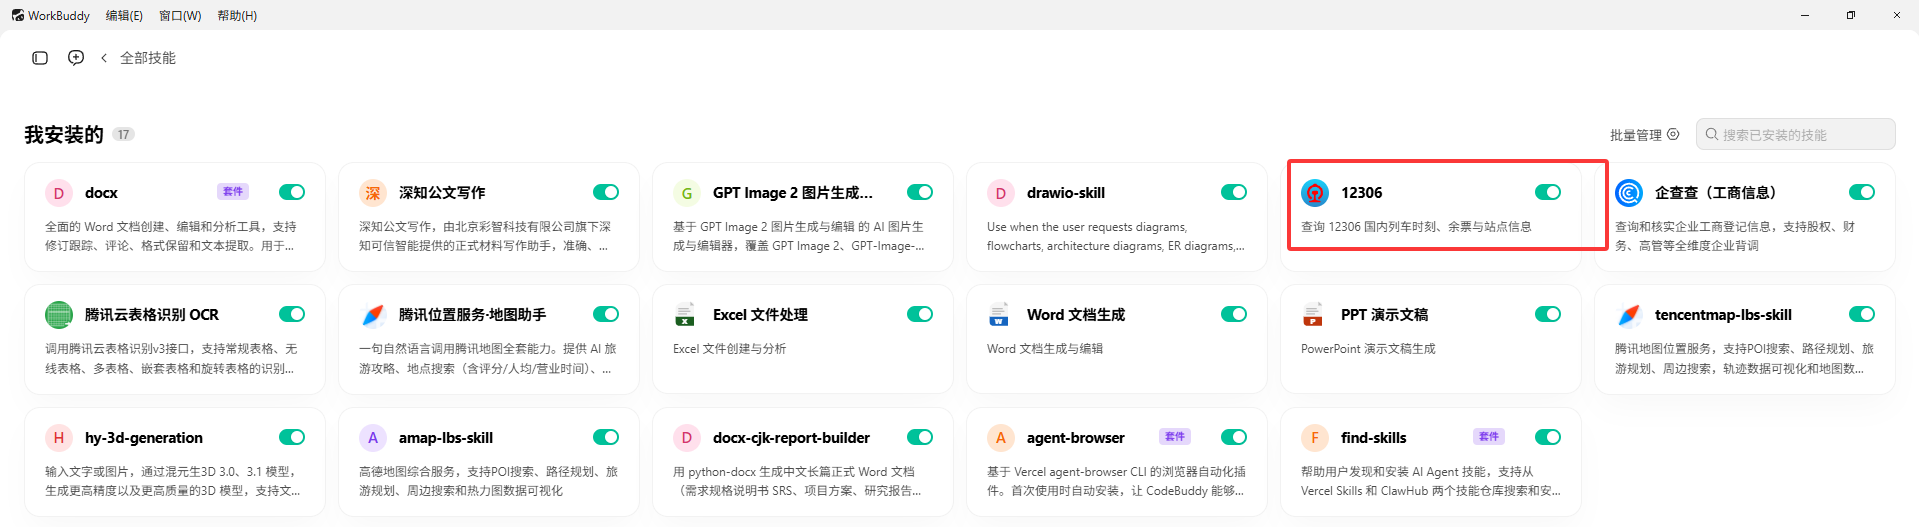Open the 窗口(W) menu

(x=180, y=15)
